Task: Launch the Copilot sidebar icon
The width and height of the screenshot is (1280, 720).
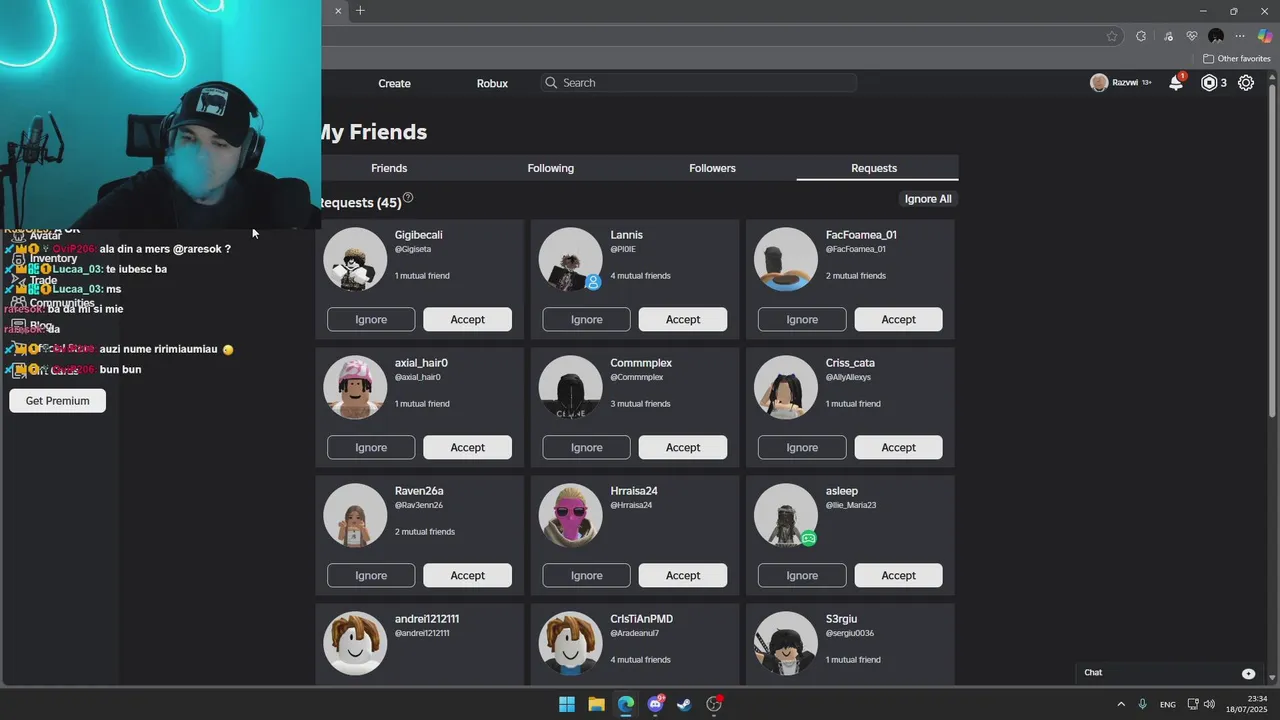Action: coord(1265,36)
